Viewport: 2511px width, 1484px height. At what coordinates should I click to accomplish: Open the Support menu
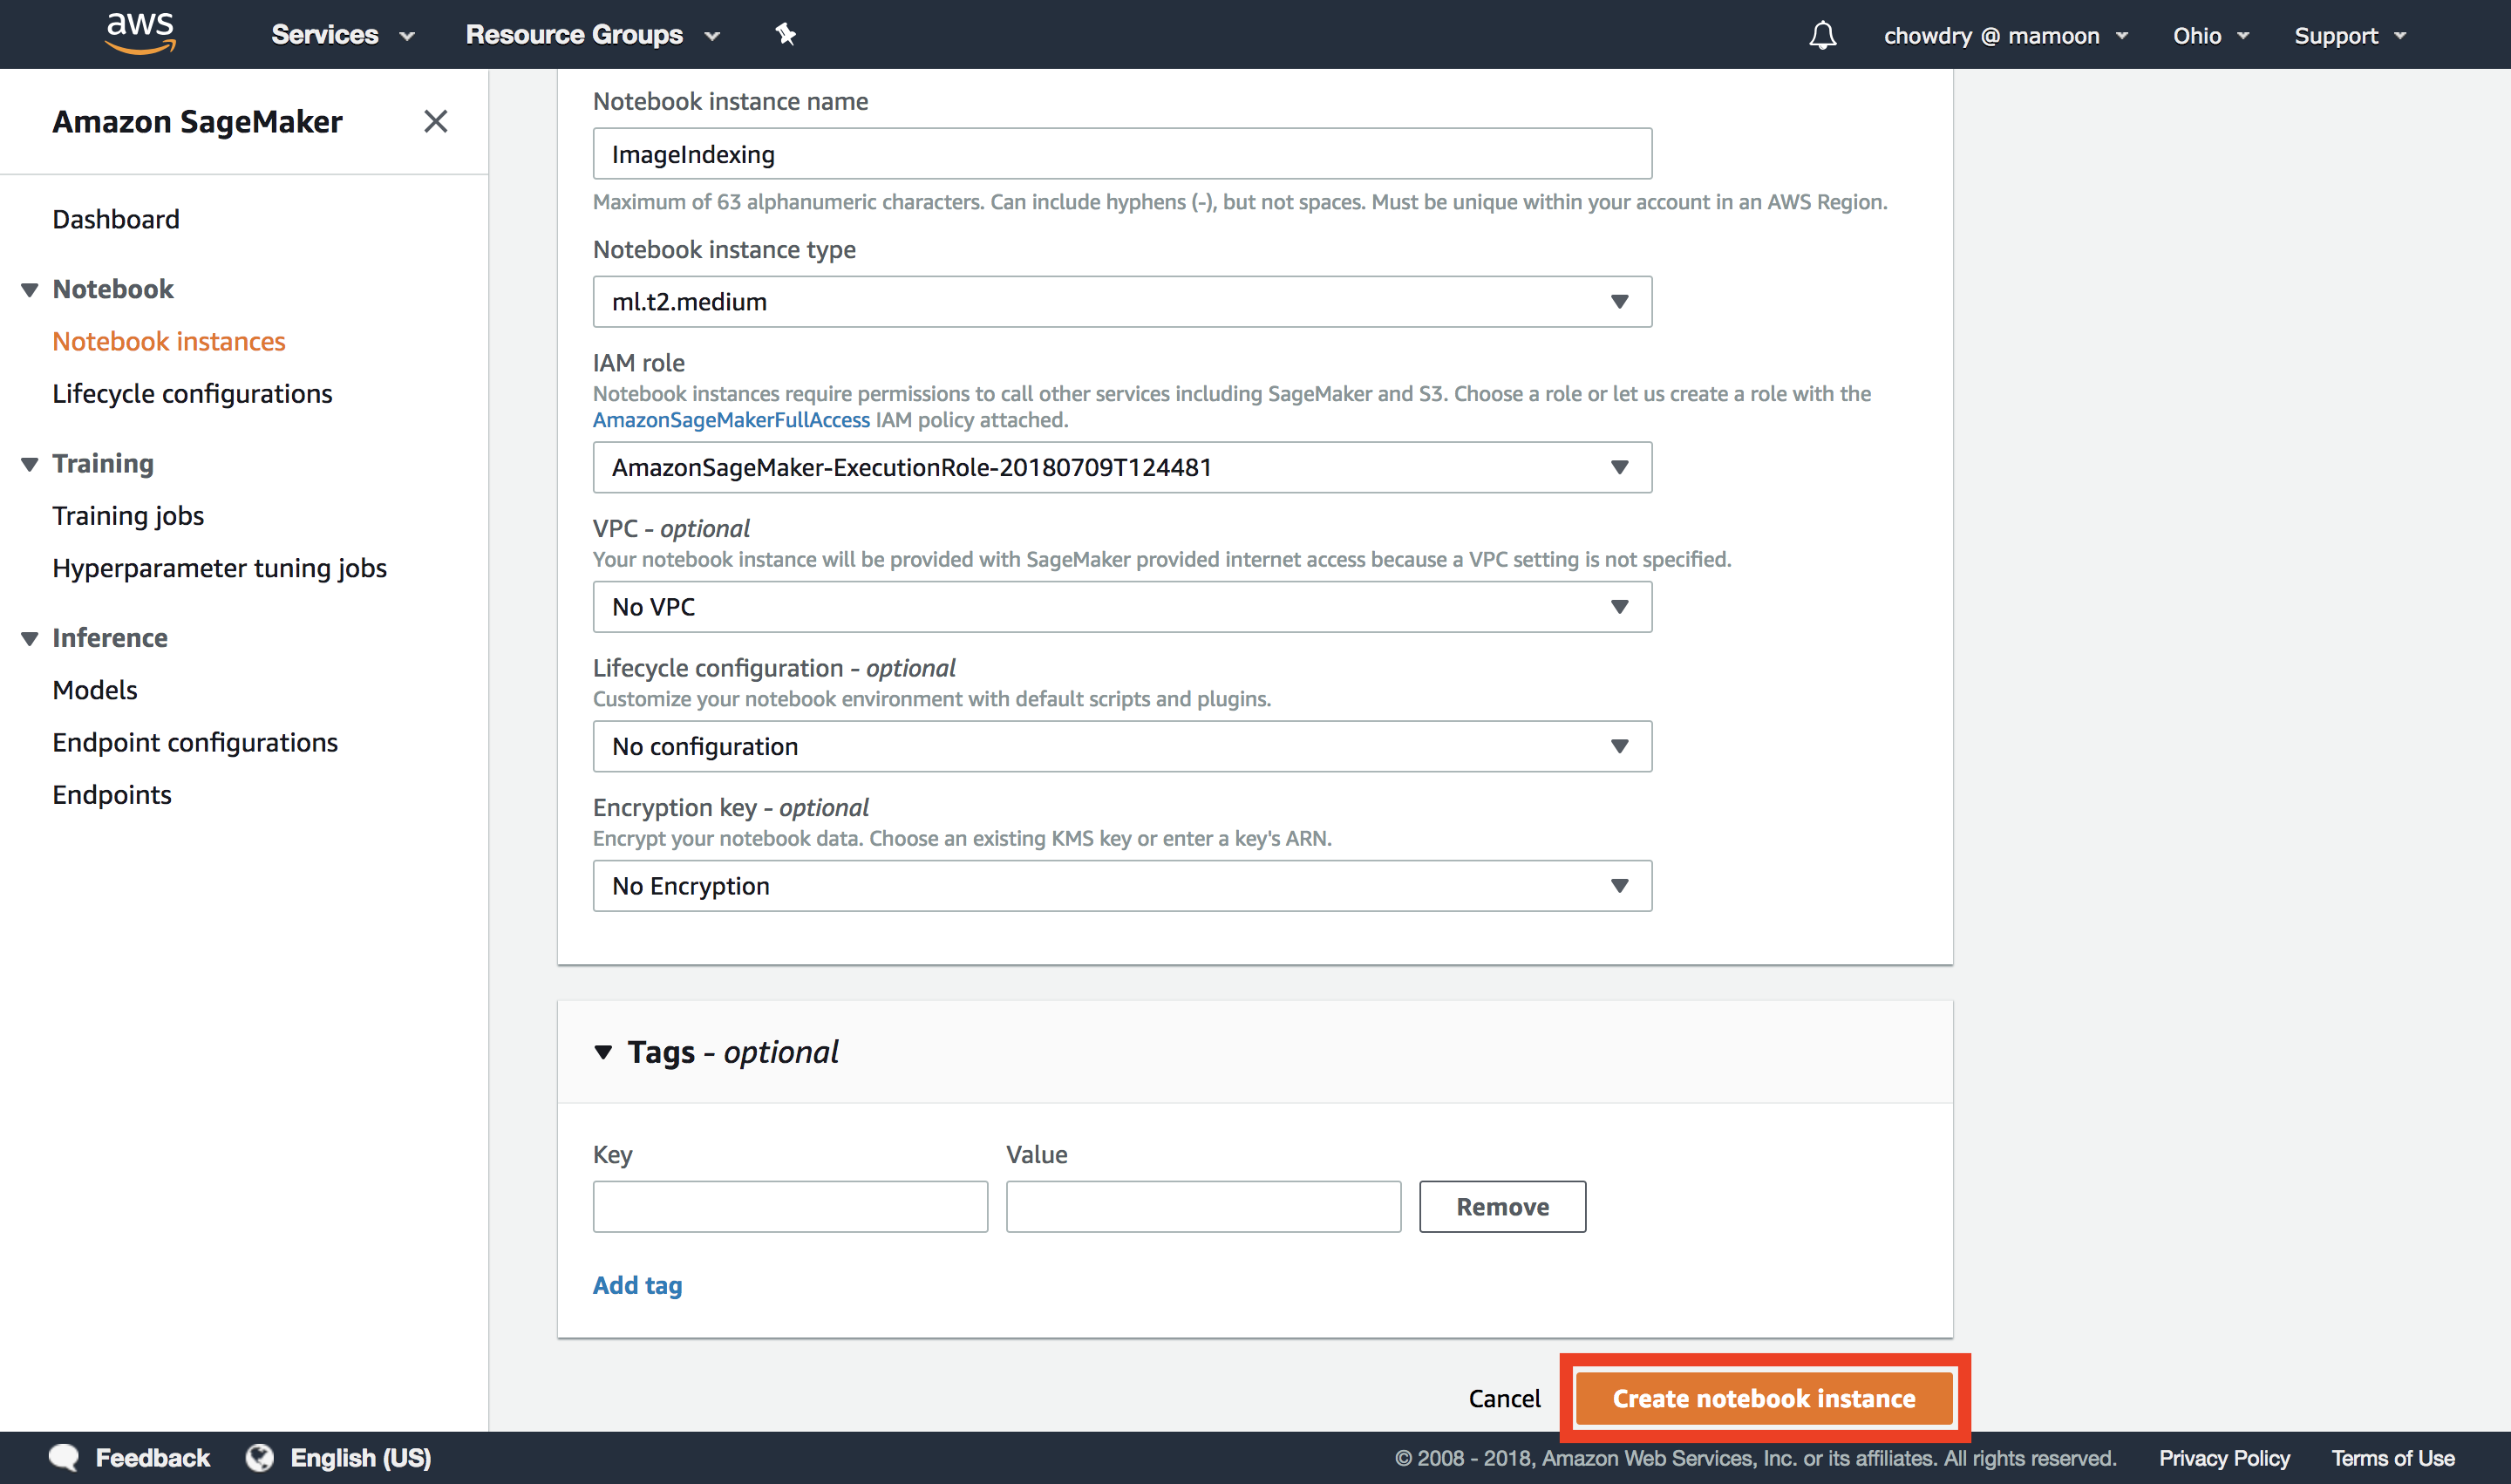(2349, 36)
